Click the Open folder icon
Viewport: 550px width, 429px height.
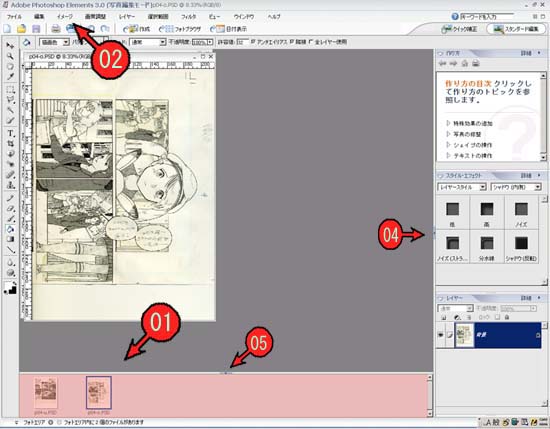coord(21,29)
